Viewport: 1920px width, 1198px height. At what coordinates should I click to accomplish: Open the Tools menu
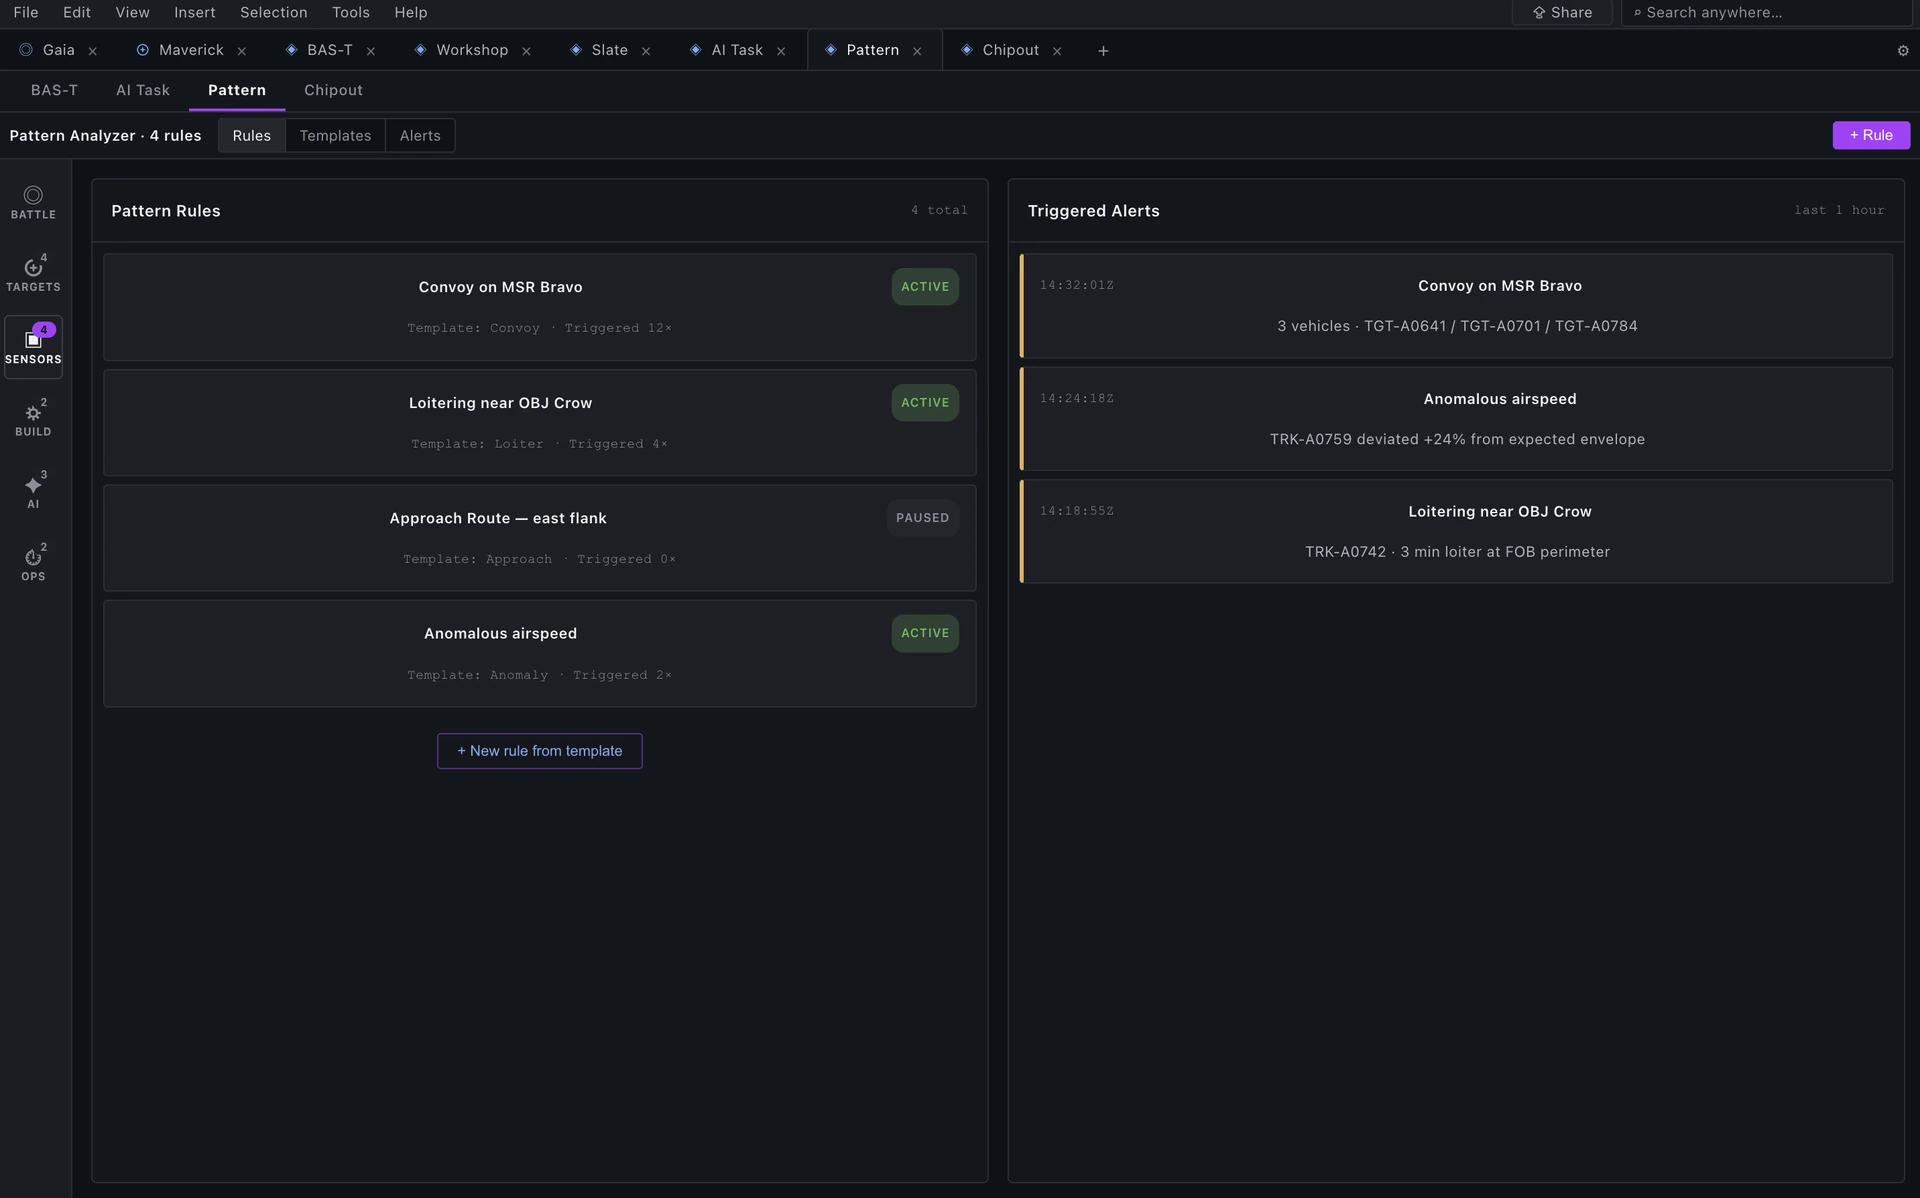click(x=351, y=13)
